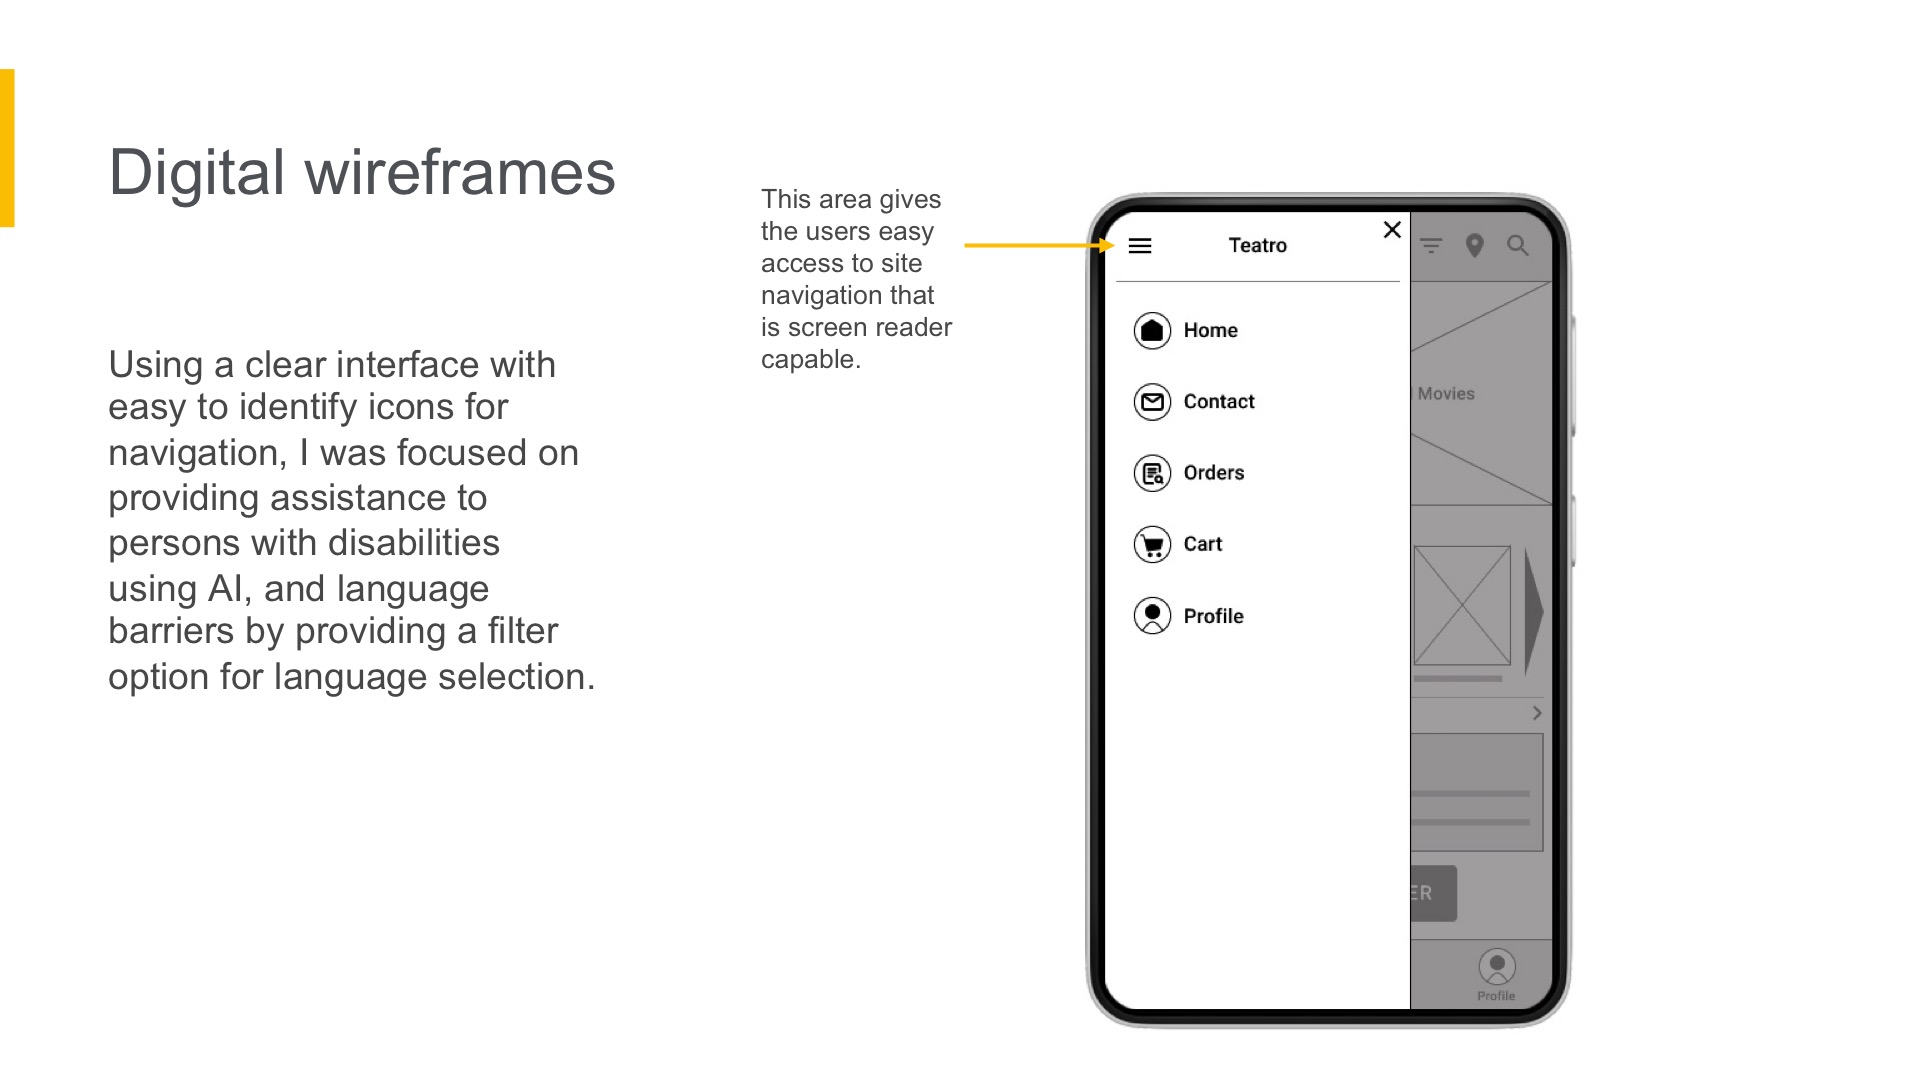This screenshot has height=1080, width=1920.
Task: Click the search icon in header
Action: [x=1518, y=247]
